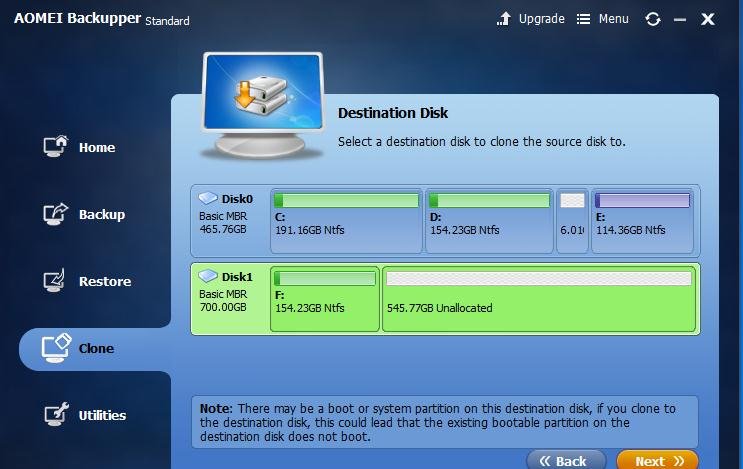The image size is (743, 469).
Task: Click the boot partition Note text
Action: [x=438, y=422]
